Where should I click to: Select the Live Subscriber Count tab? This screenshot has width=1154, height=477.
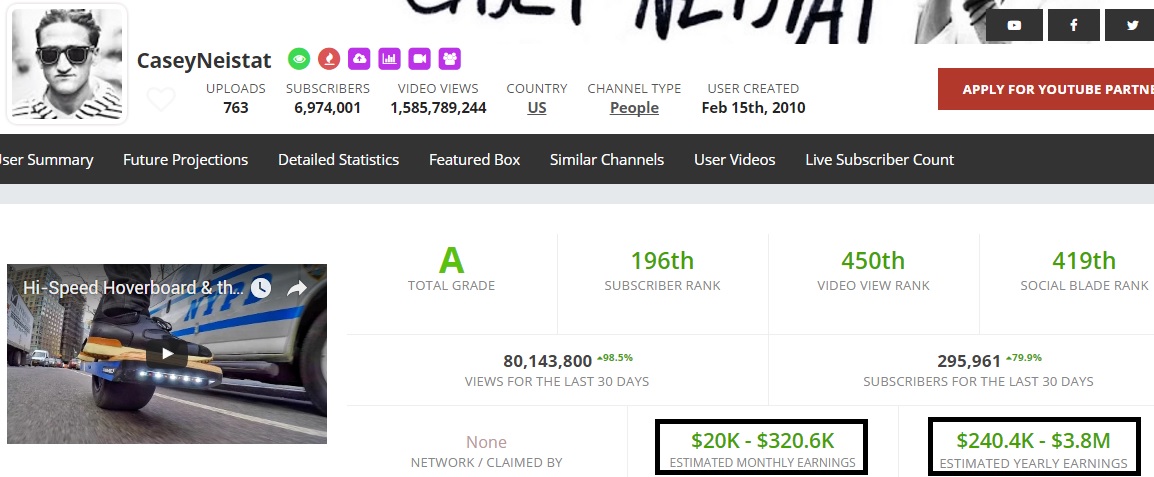tap(879, 160)
